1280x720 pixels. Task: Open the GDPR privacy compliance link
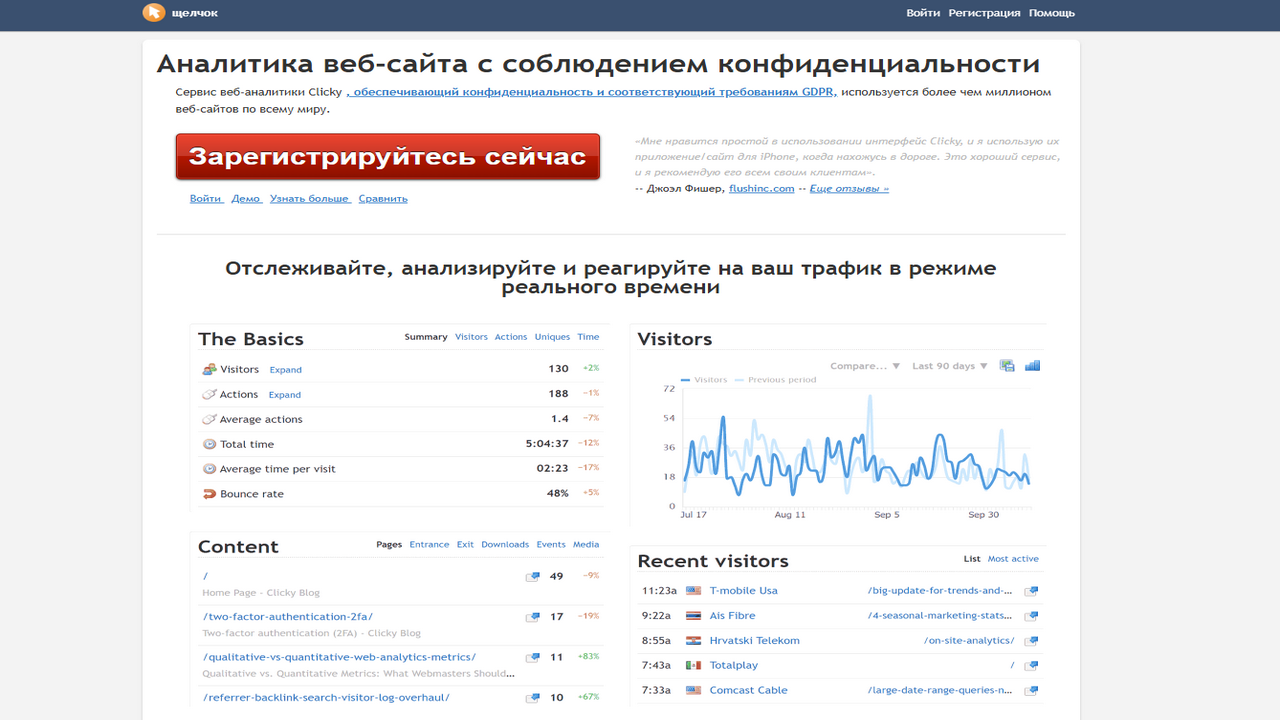click(x=591, y=92)
